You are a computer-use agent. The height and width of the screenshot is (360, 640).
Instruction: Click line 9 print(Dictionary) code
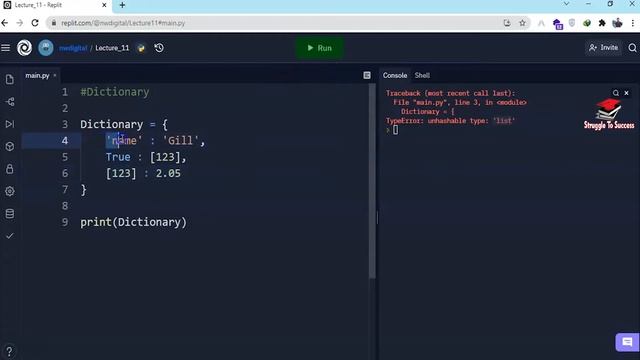[x=133, y=222]
